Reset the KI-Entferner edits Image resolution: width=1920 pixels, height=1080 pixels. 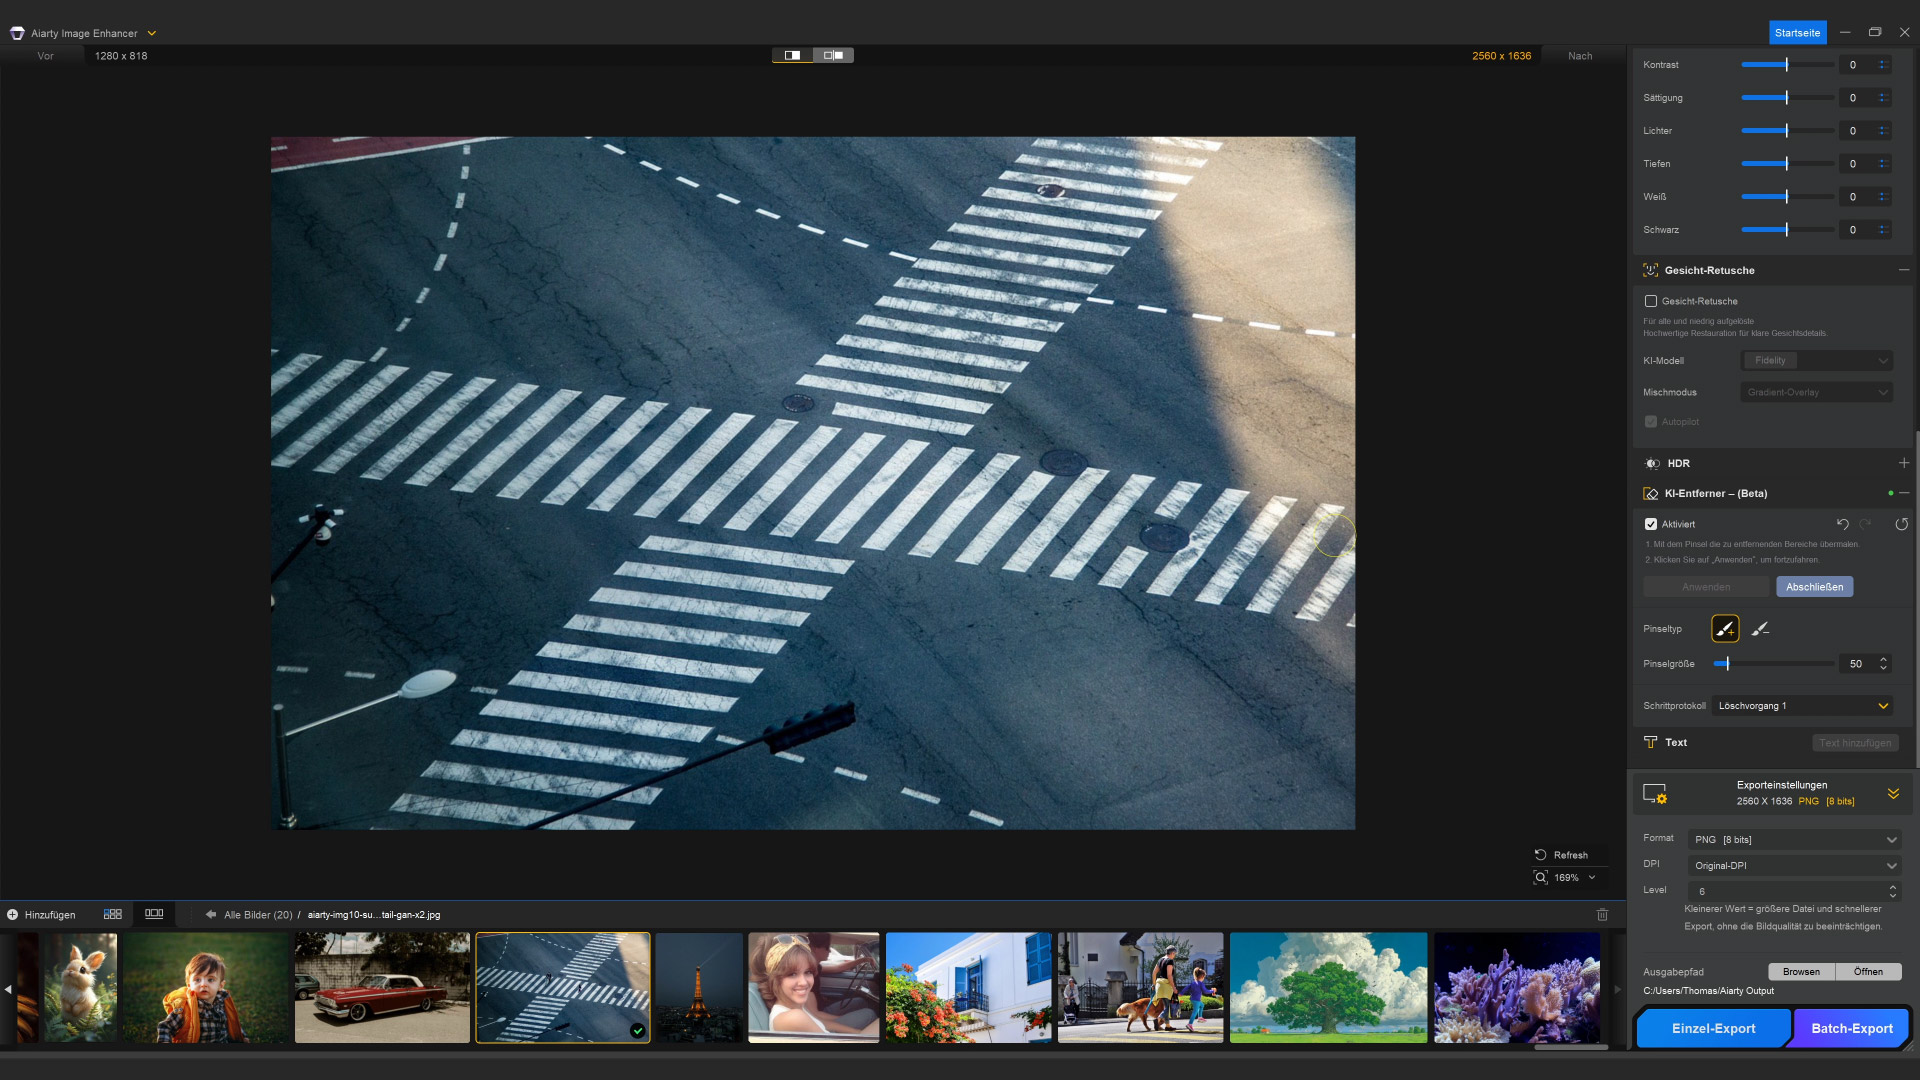[x=1901, y=524]
